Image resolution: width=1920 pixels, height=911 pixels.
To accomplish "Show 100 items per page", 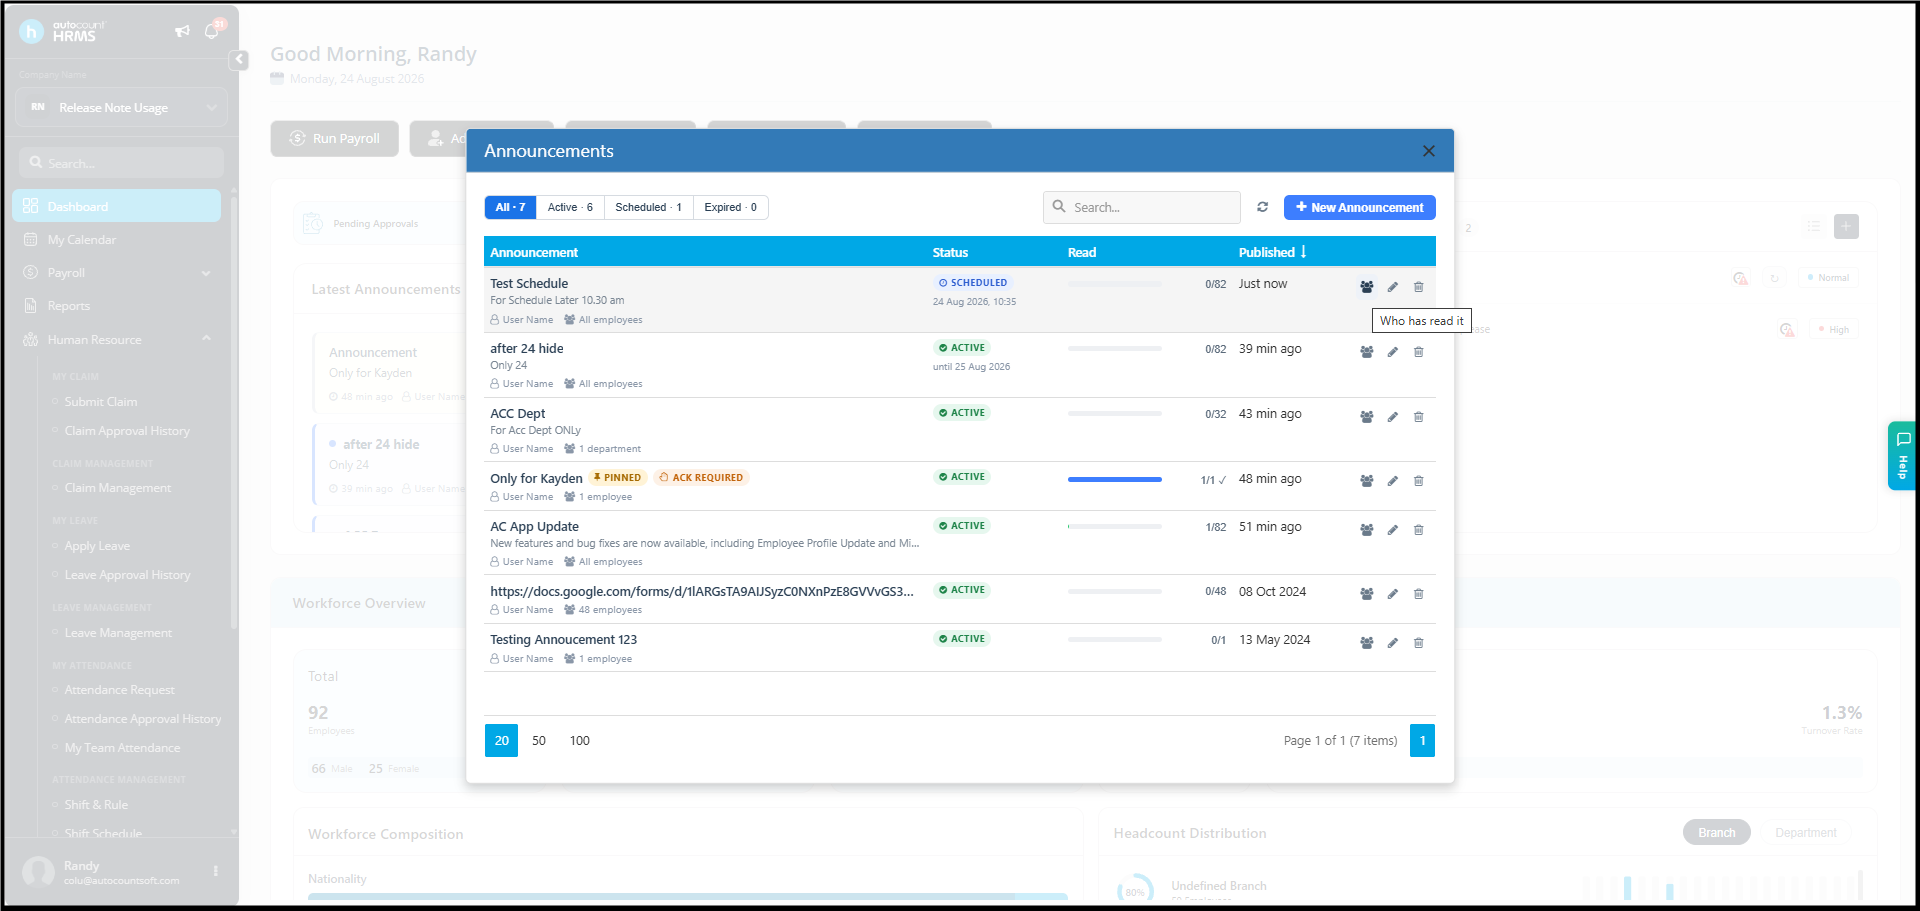I will [580, 741].
